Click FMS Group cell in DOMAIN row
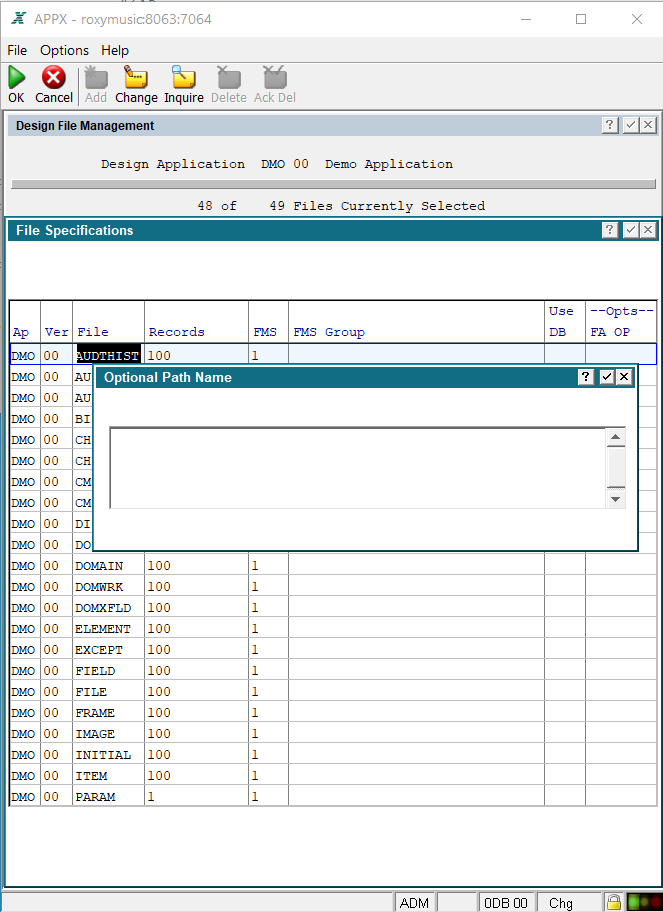The width and height of the screenshot is (663, 912). point(416,565)
